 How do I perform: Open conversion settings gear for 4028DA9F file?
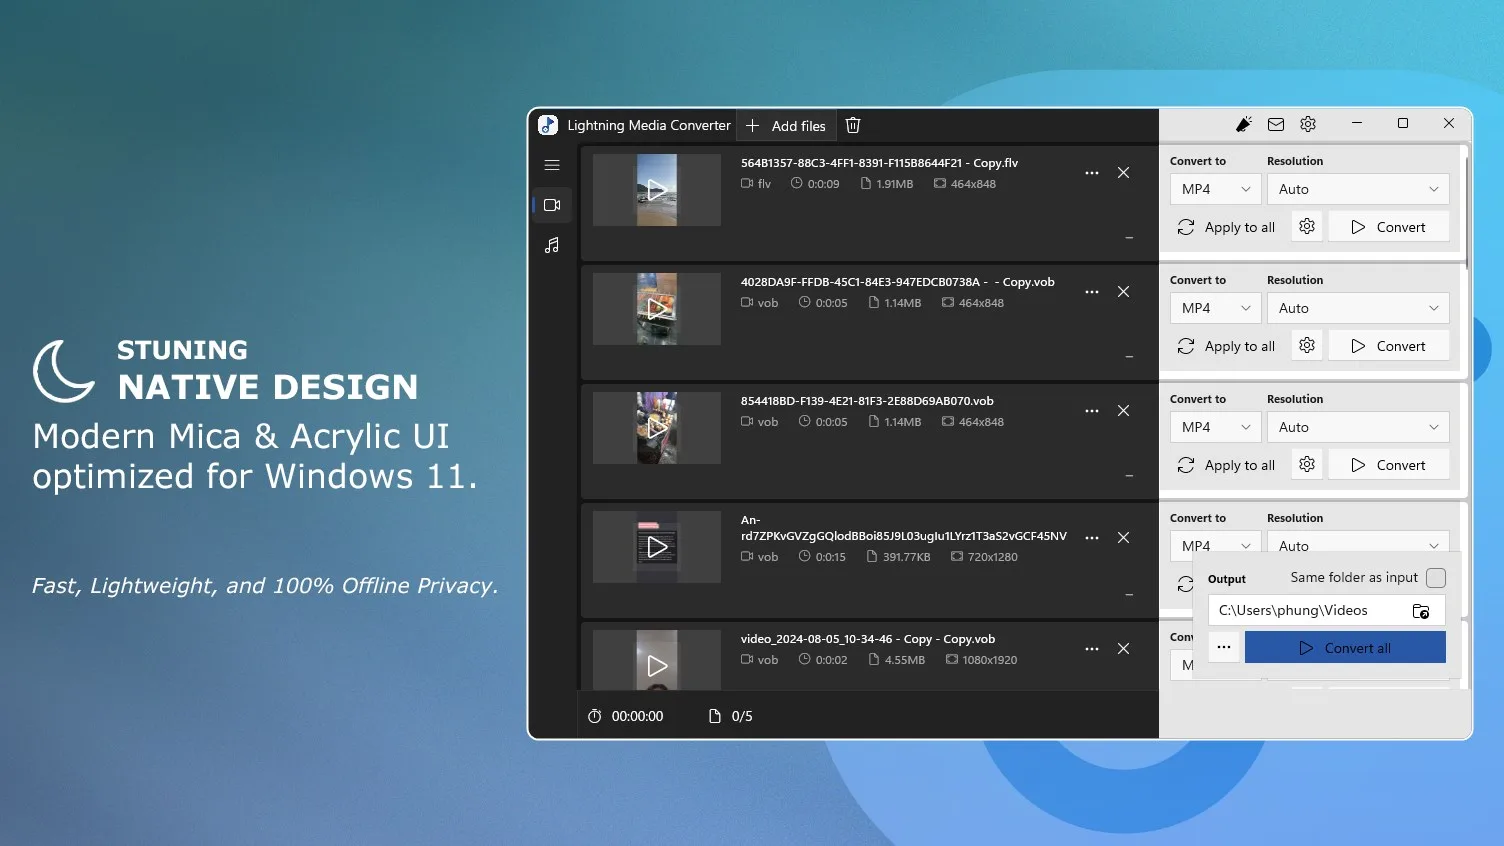pos(1307,346)
